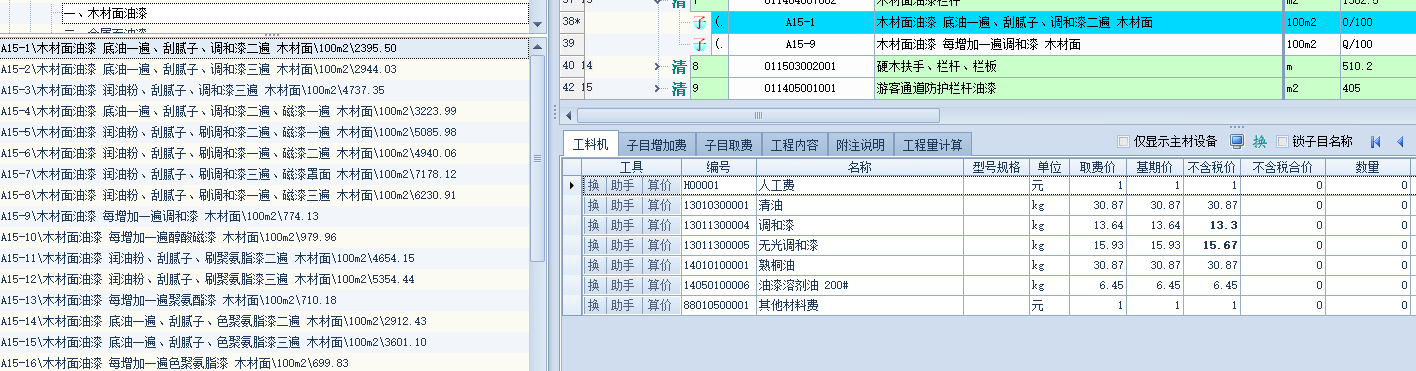1416x371 pixels.
Task: Click the 助手 button on the 熟桐油 row
Action: point(622,265)
